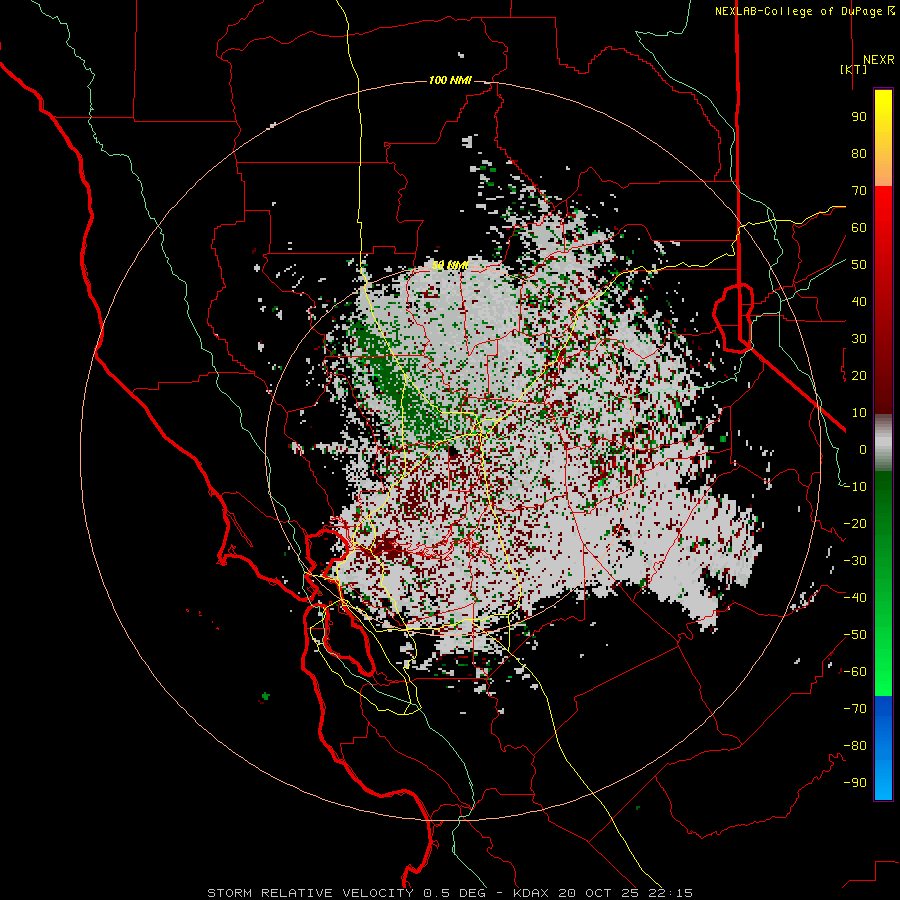
Task: Click the -10 scale label
Action: click(855, 487)
